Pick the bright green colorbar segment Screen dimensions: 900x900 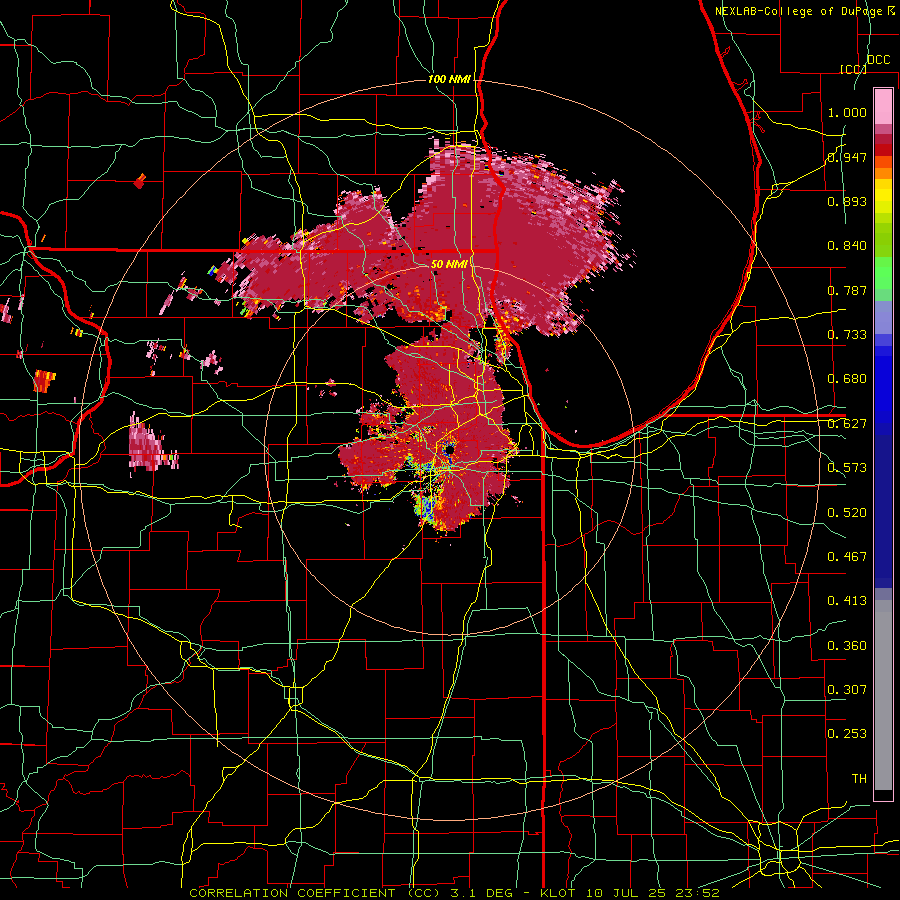pyautogui.click(x=883, y=273)
